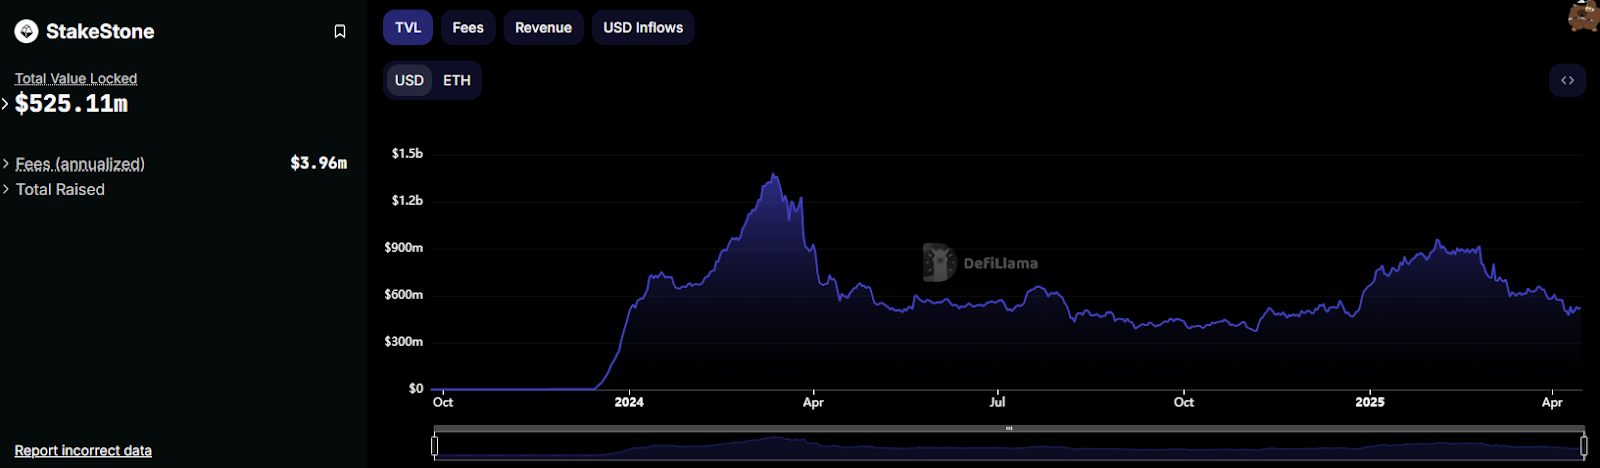The image size is (1600, 468).
Task: Click the top grip of the range selector
Action: click(1009, 428)
